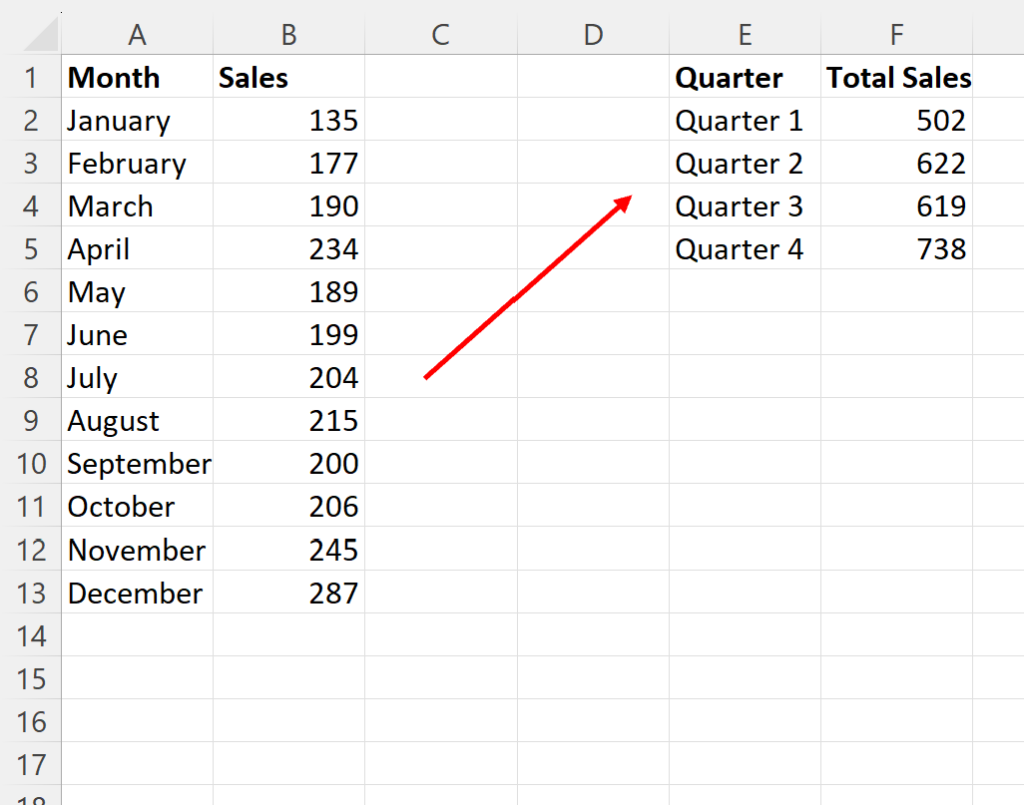Click empty cell D6 in column D
The image size is (1024, 805).
(593, 292)
